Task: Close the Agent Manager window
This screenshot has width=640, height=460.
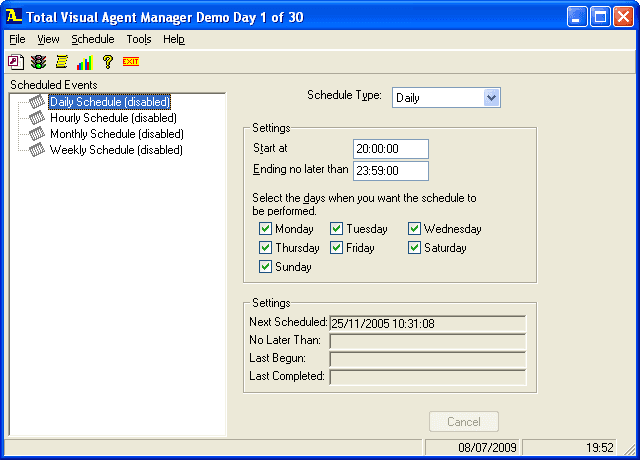Action: 623,17
